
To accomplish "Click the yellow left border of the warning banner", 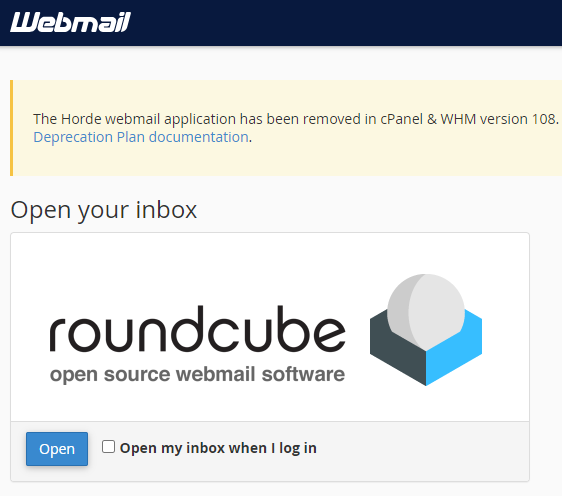I will coord(11,128).
